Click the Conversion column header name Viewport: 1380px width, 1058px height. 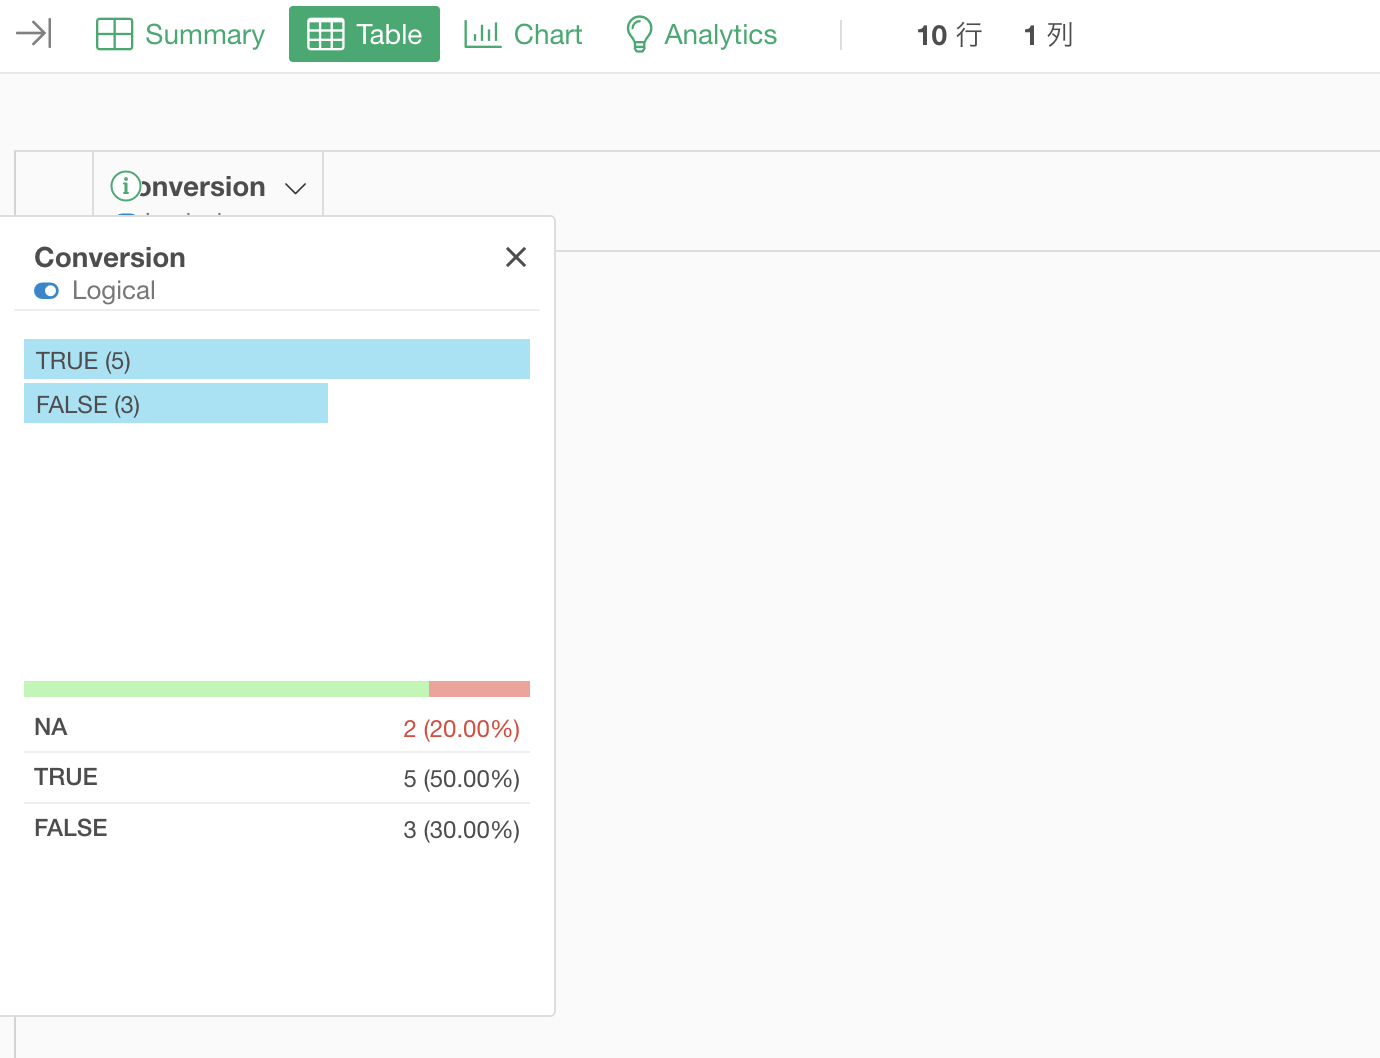click(204, 187)
